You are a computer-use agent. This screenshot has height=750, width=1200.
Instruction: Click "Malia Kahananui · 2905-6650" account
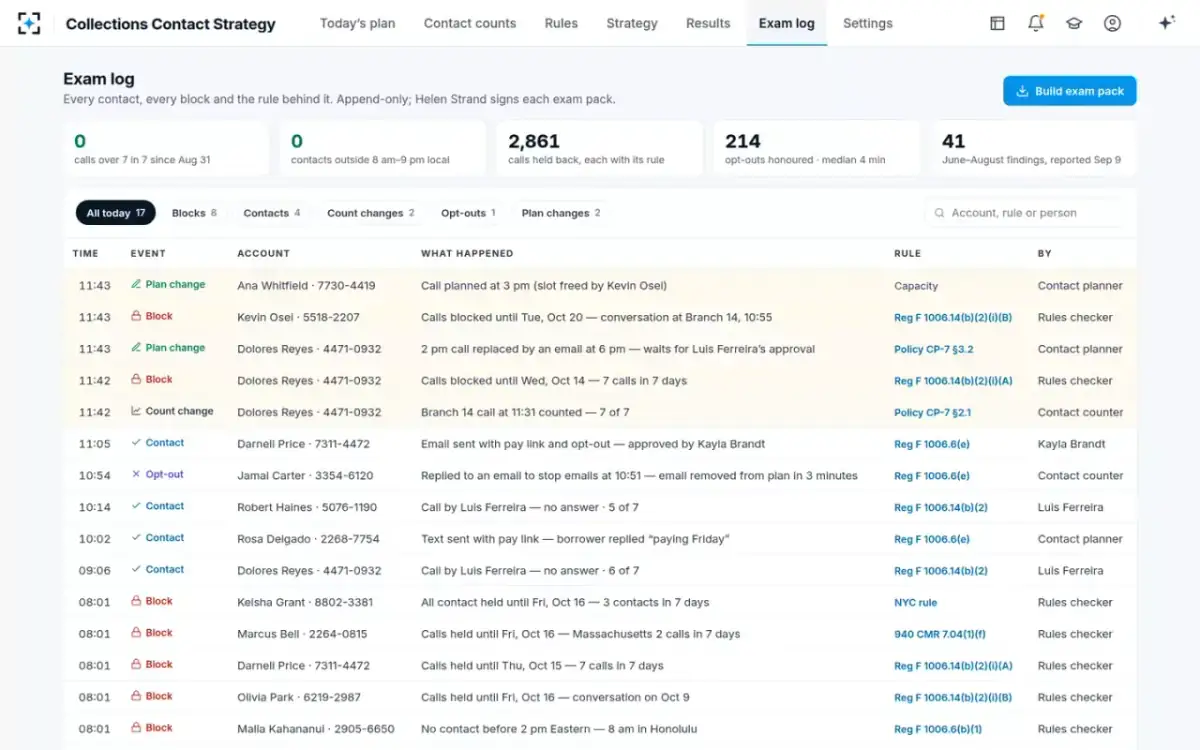pyautogui.click(x=316, y=729)
